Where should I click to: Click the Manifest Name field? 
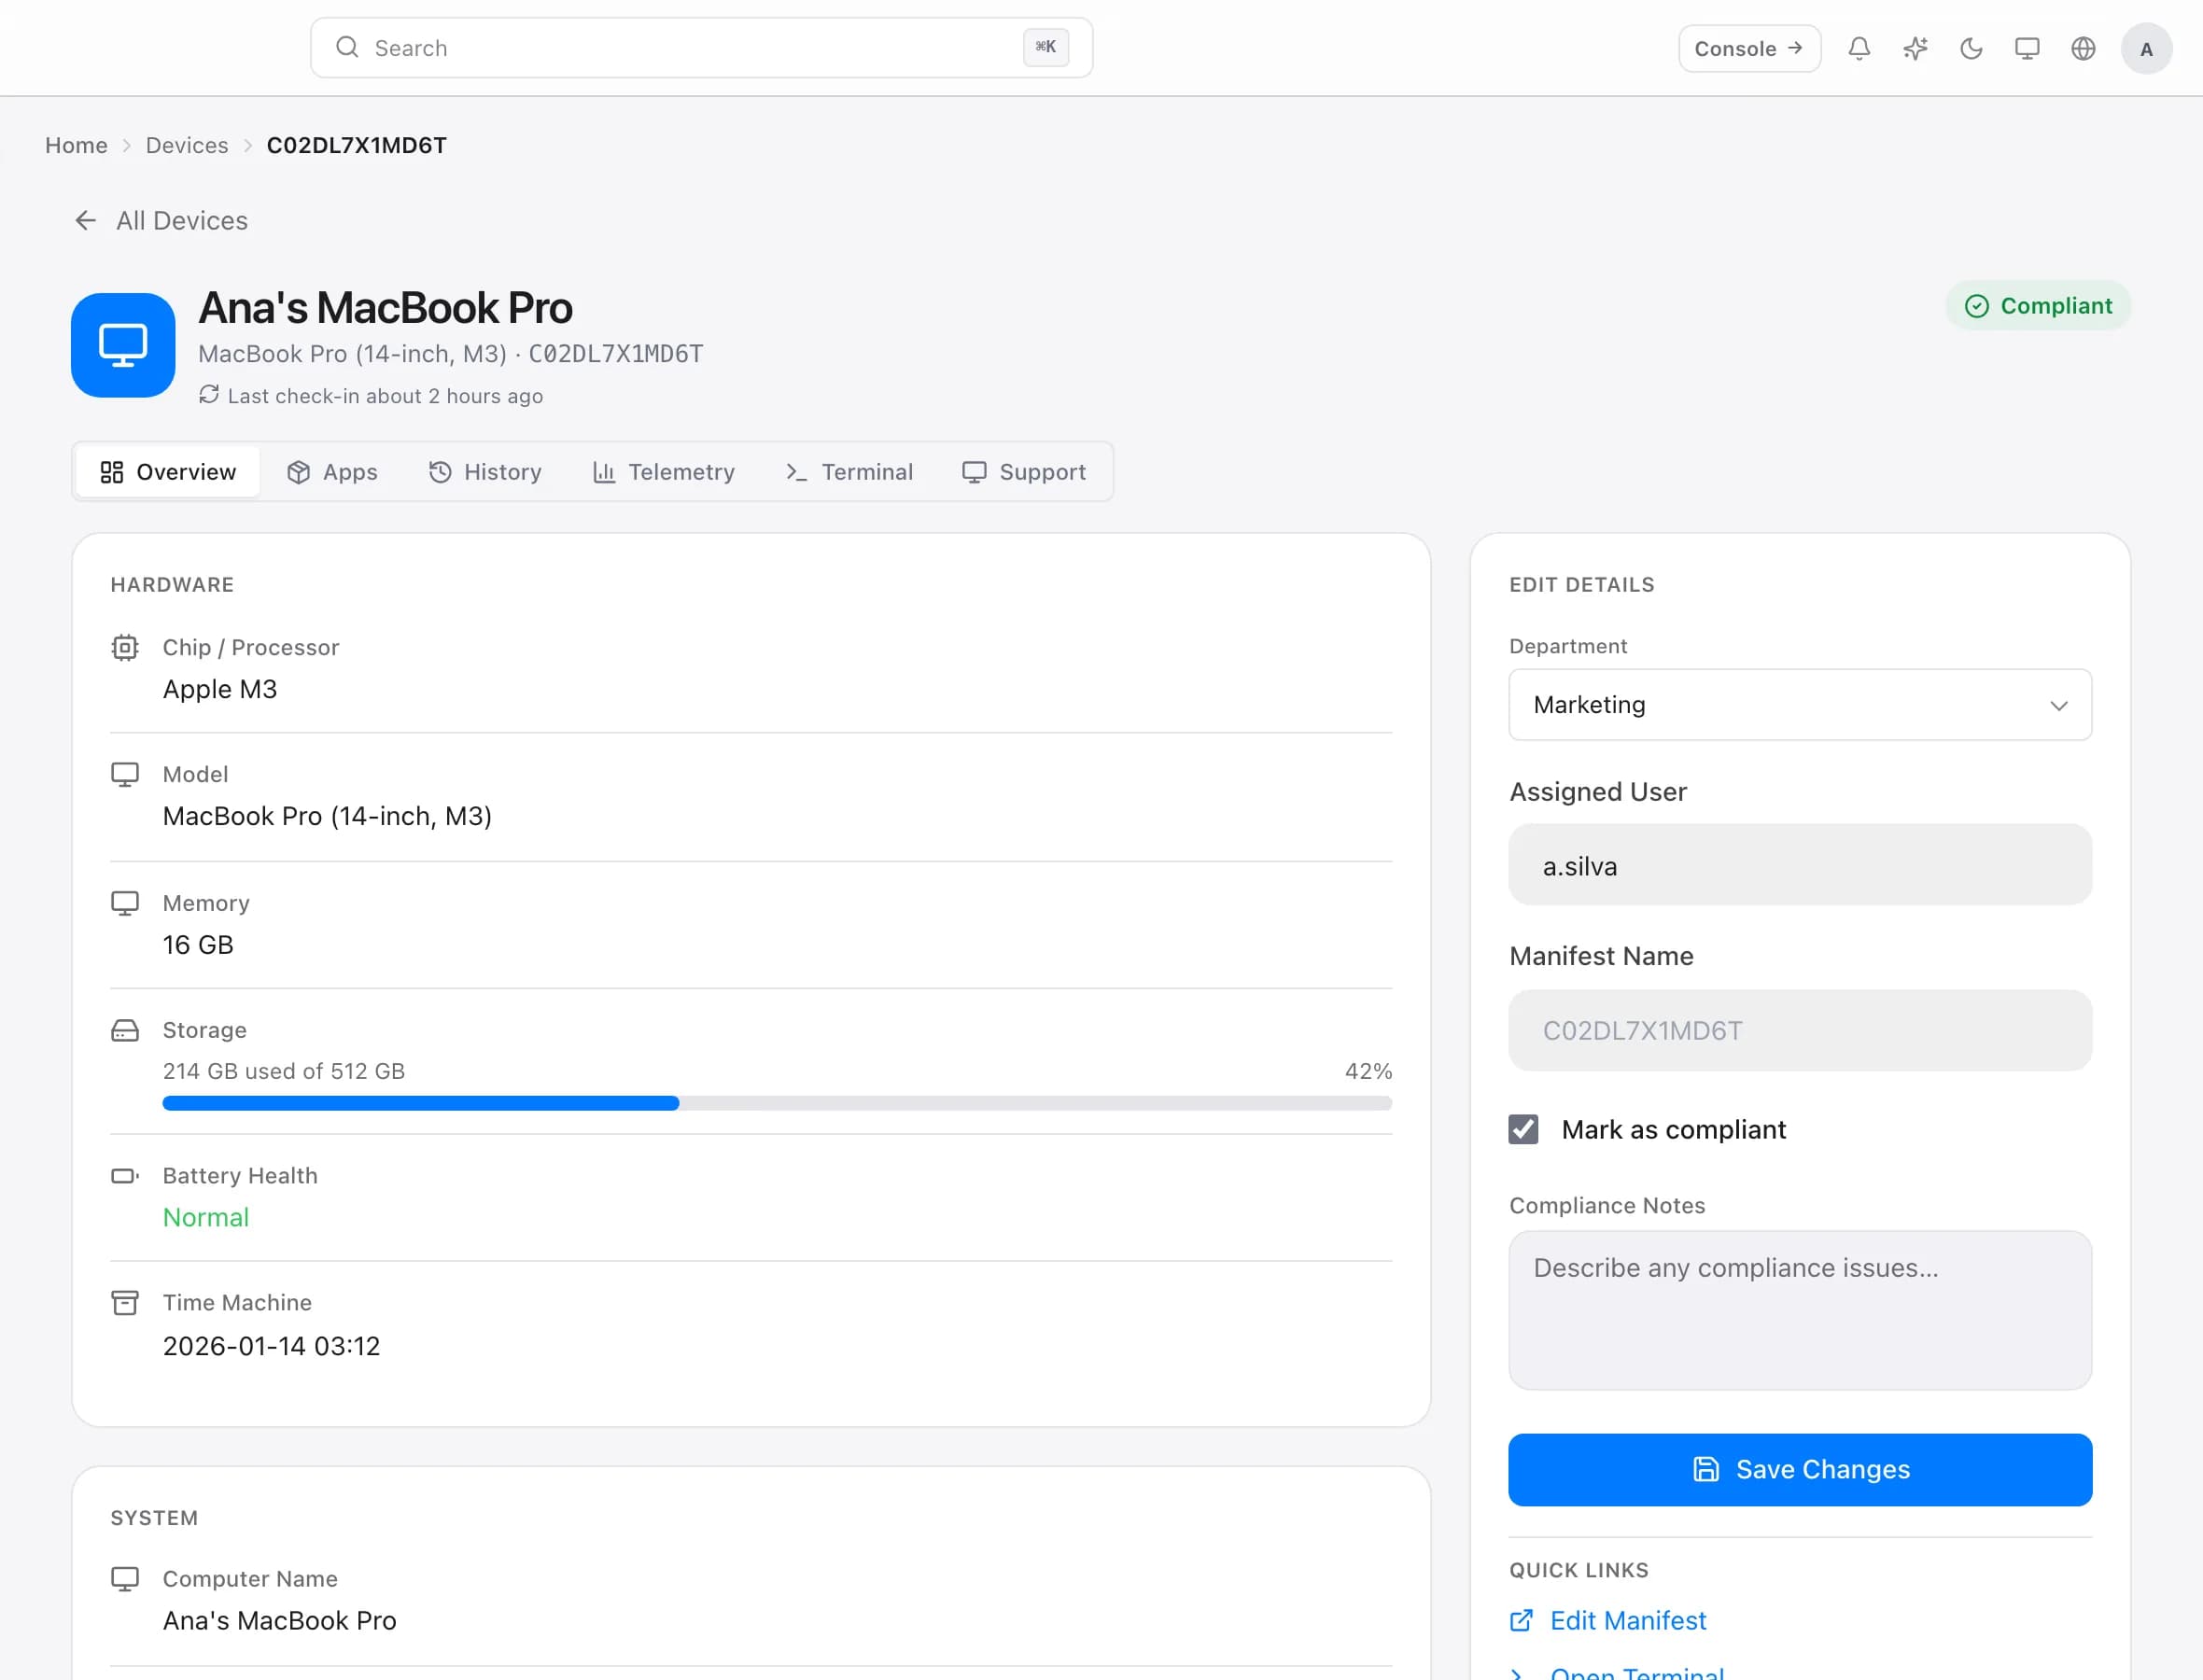(x=1800, y=1030)
